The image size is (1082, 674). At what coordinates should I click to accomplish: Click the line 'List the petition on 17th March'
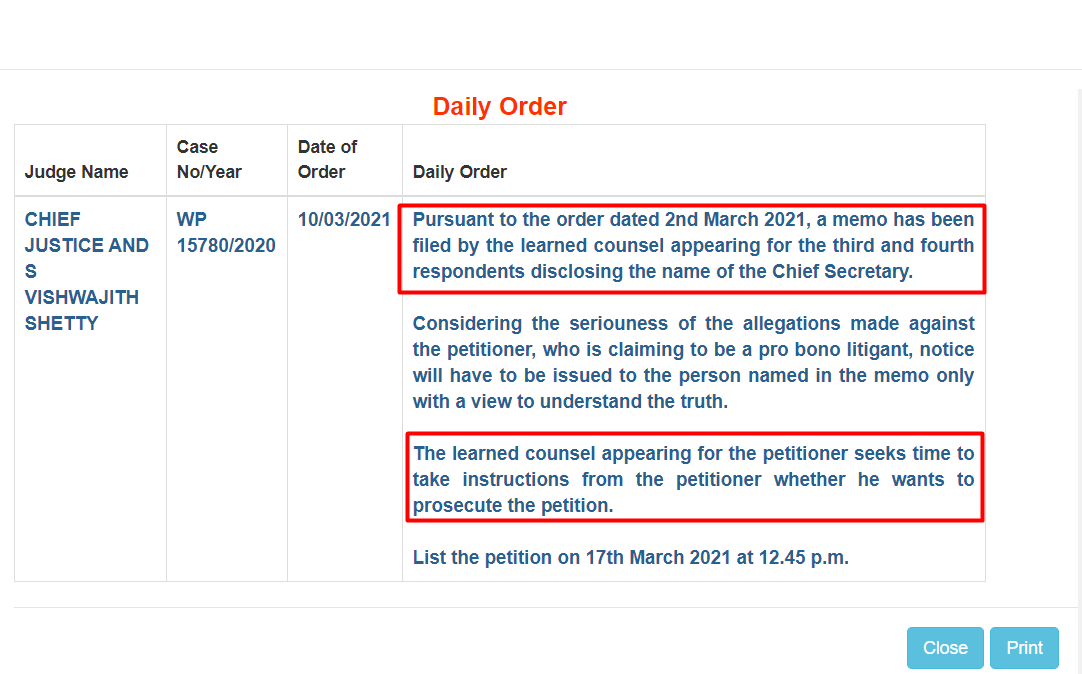(x=630, y=557)
